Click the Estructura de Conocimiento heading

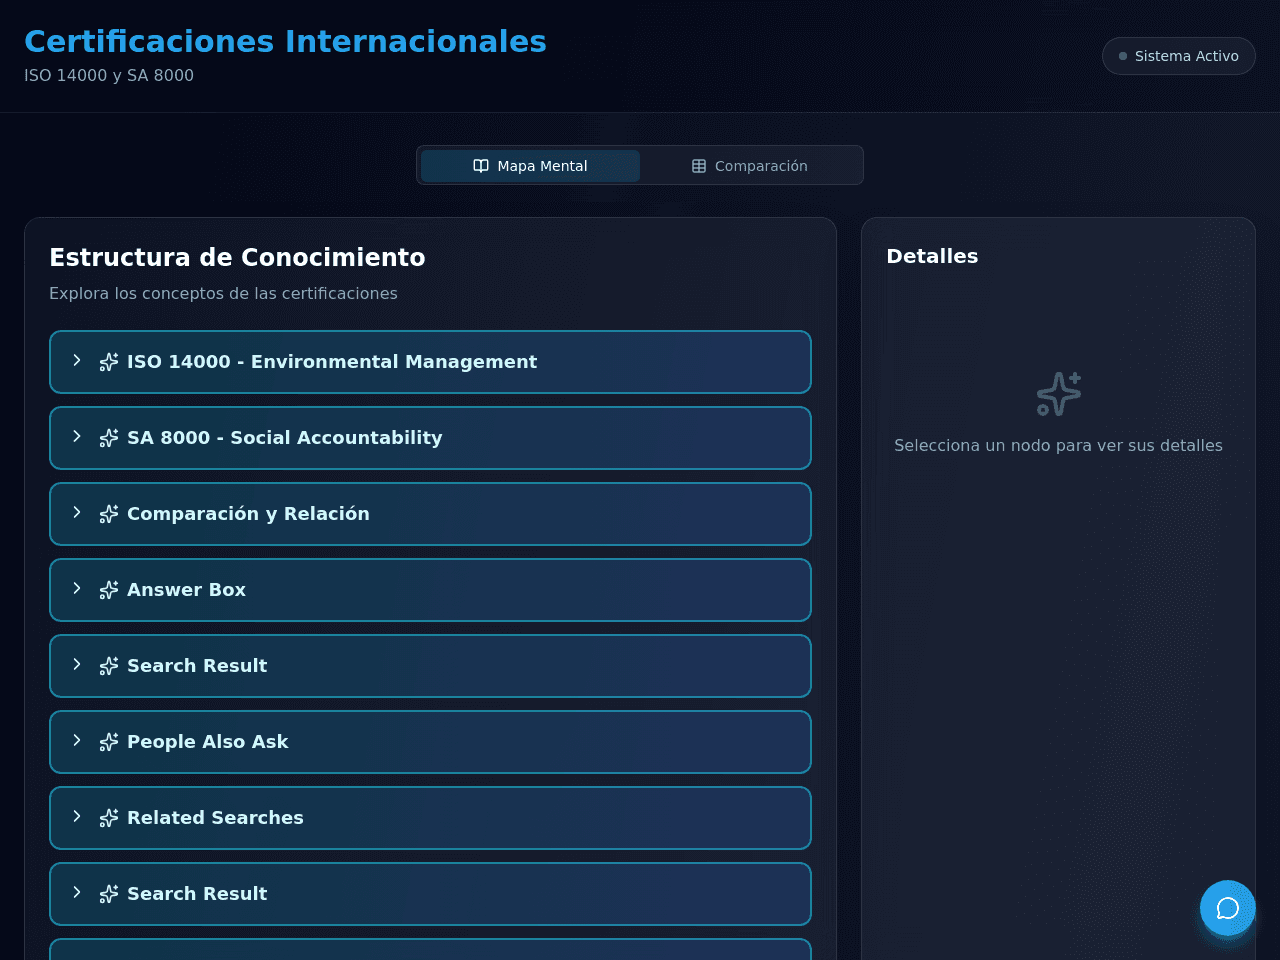237,257
